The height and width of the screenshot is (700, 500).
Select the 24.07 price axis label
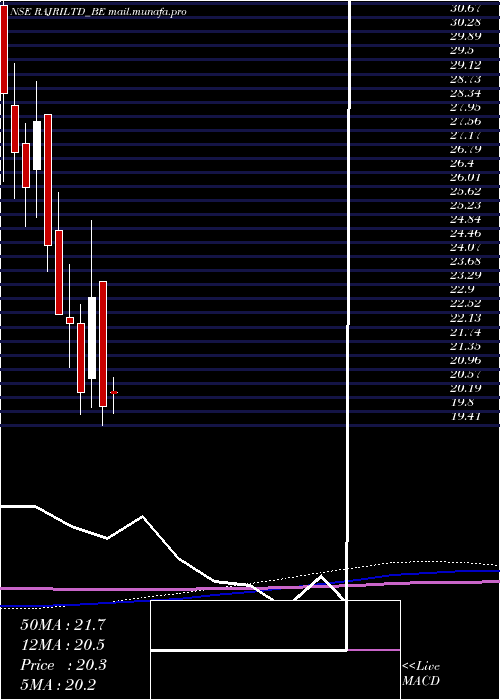tap(465, 248)
